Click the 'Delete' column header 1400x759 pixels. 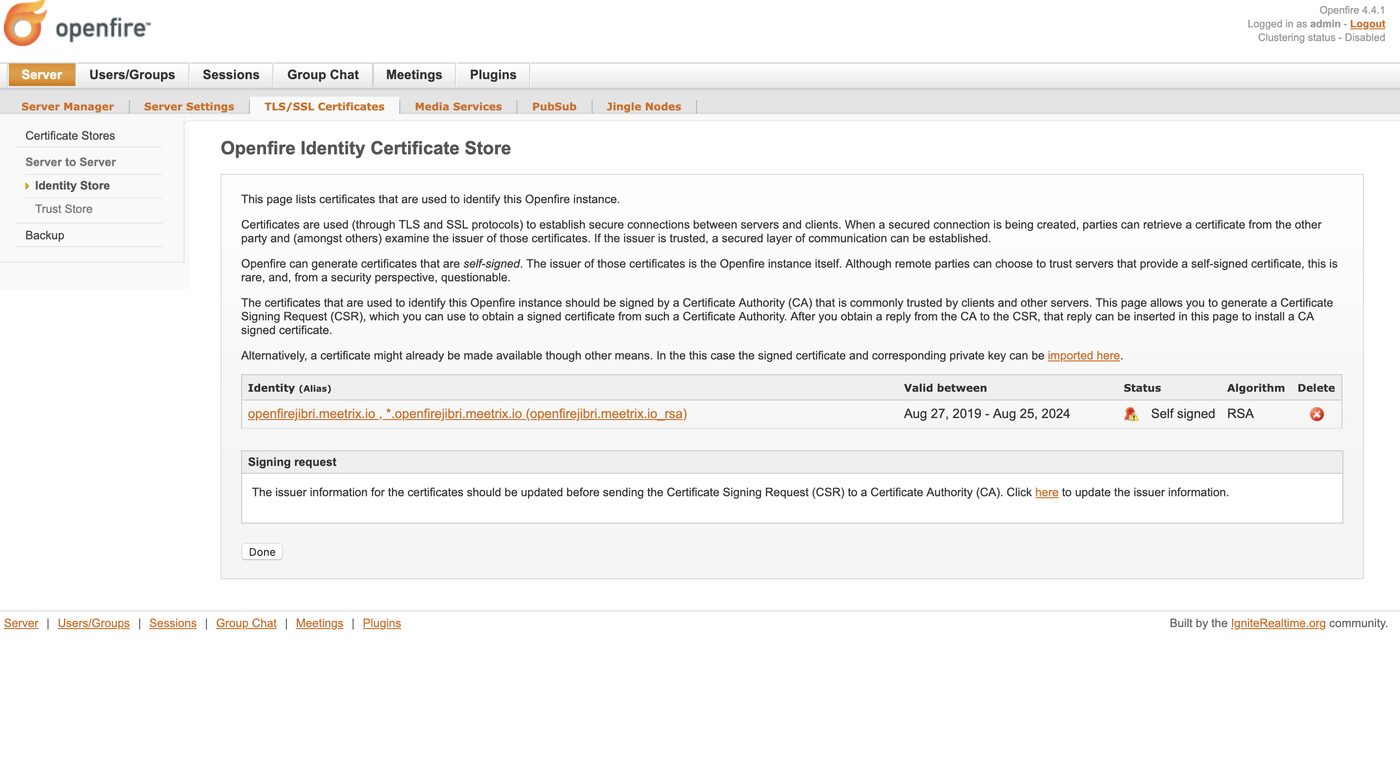point(1316,388)
